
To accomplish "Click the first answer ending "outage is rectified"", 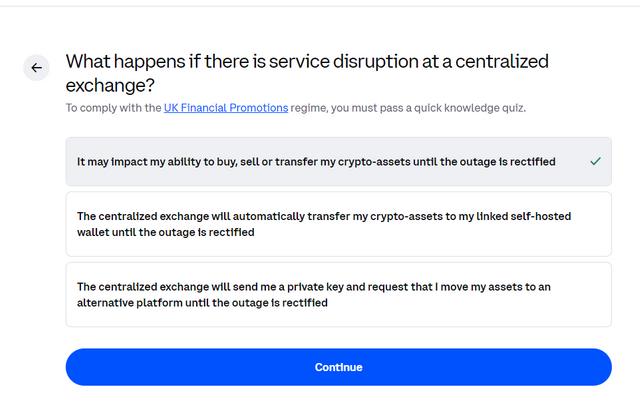I will point(316,161).
